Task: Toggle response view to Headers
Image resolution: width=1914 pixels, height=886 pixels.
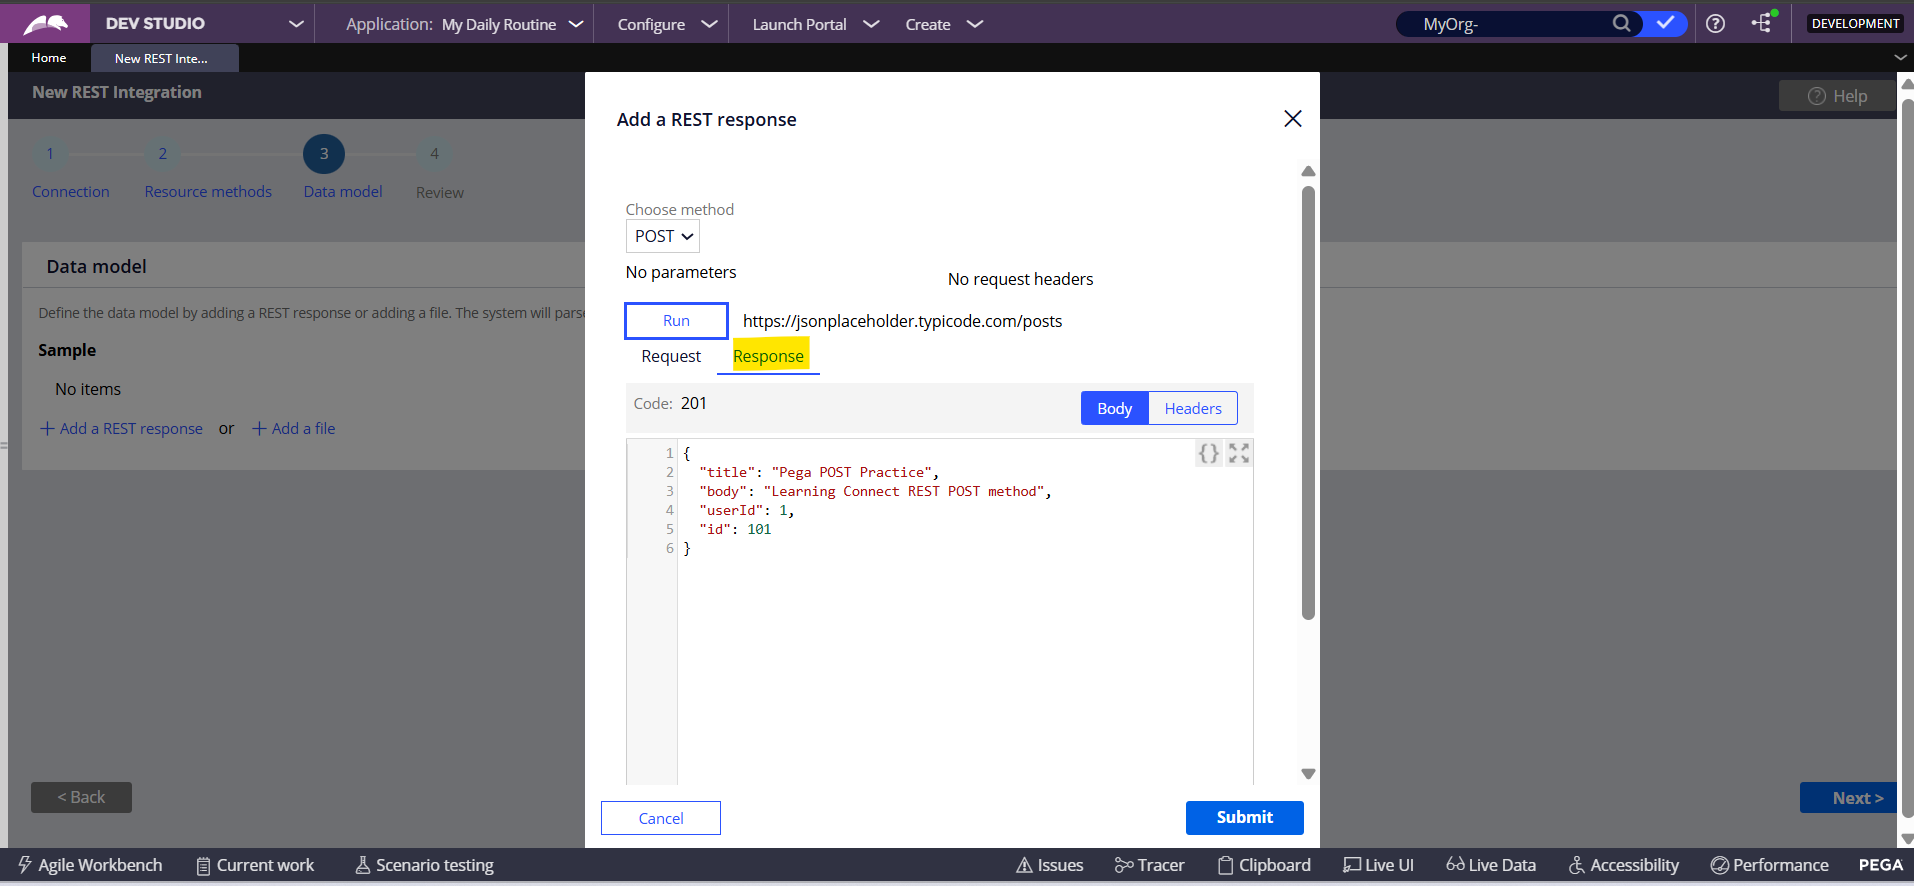Action: point(1192,408)
